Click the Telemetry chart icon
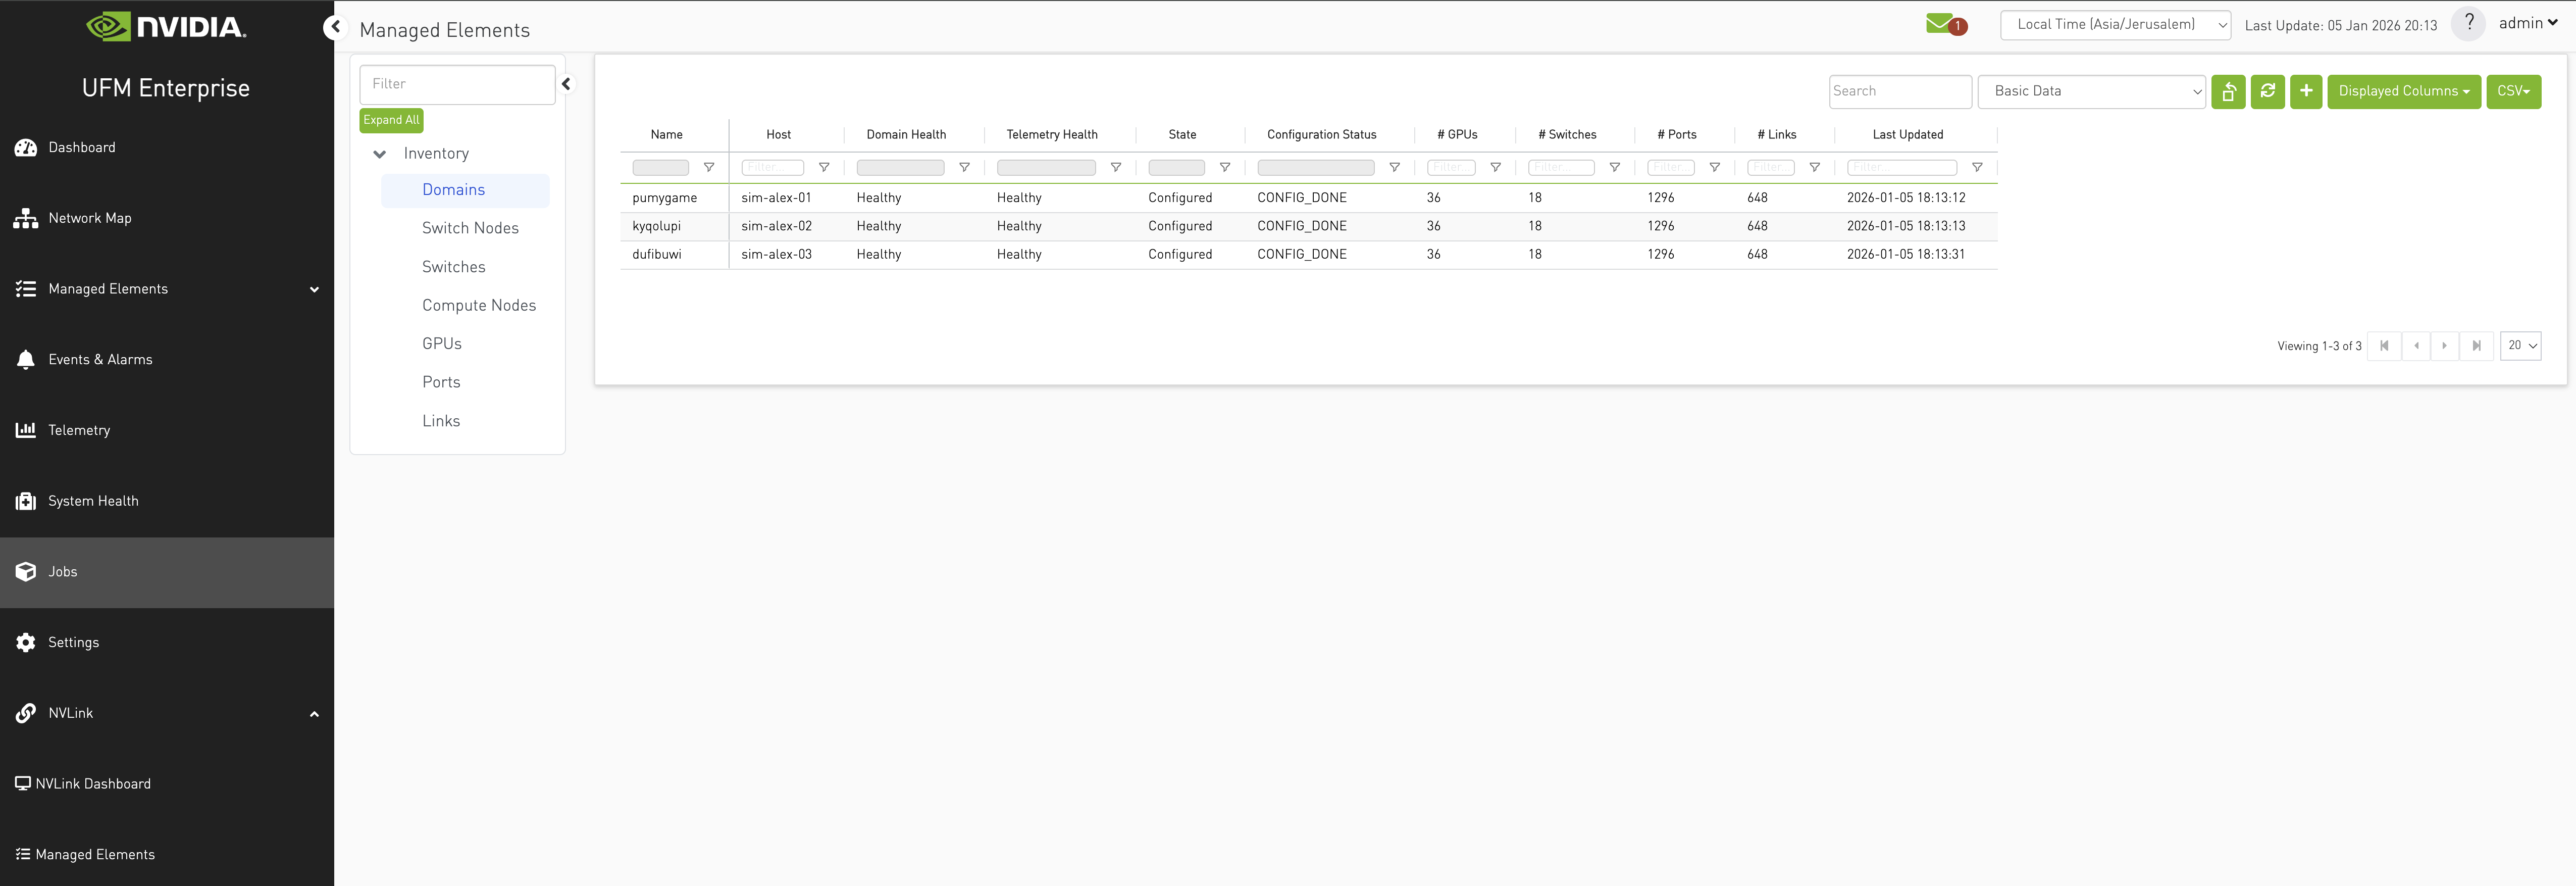 pos(26,430)
